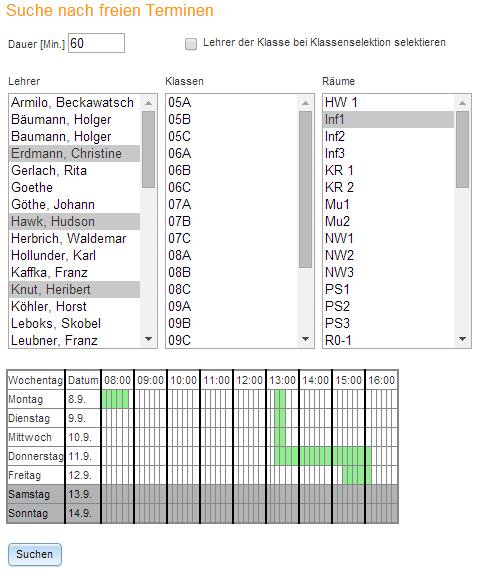Click green free slot Donnerstag 14:00

(316, 456)
